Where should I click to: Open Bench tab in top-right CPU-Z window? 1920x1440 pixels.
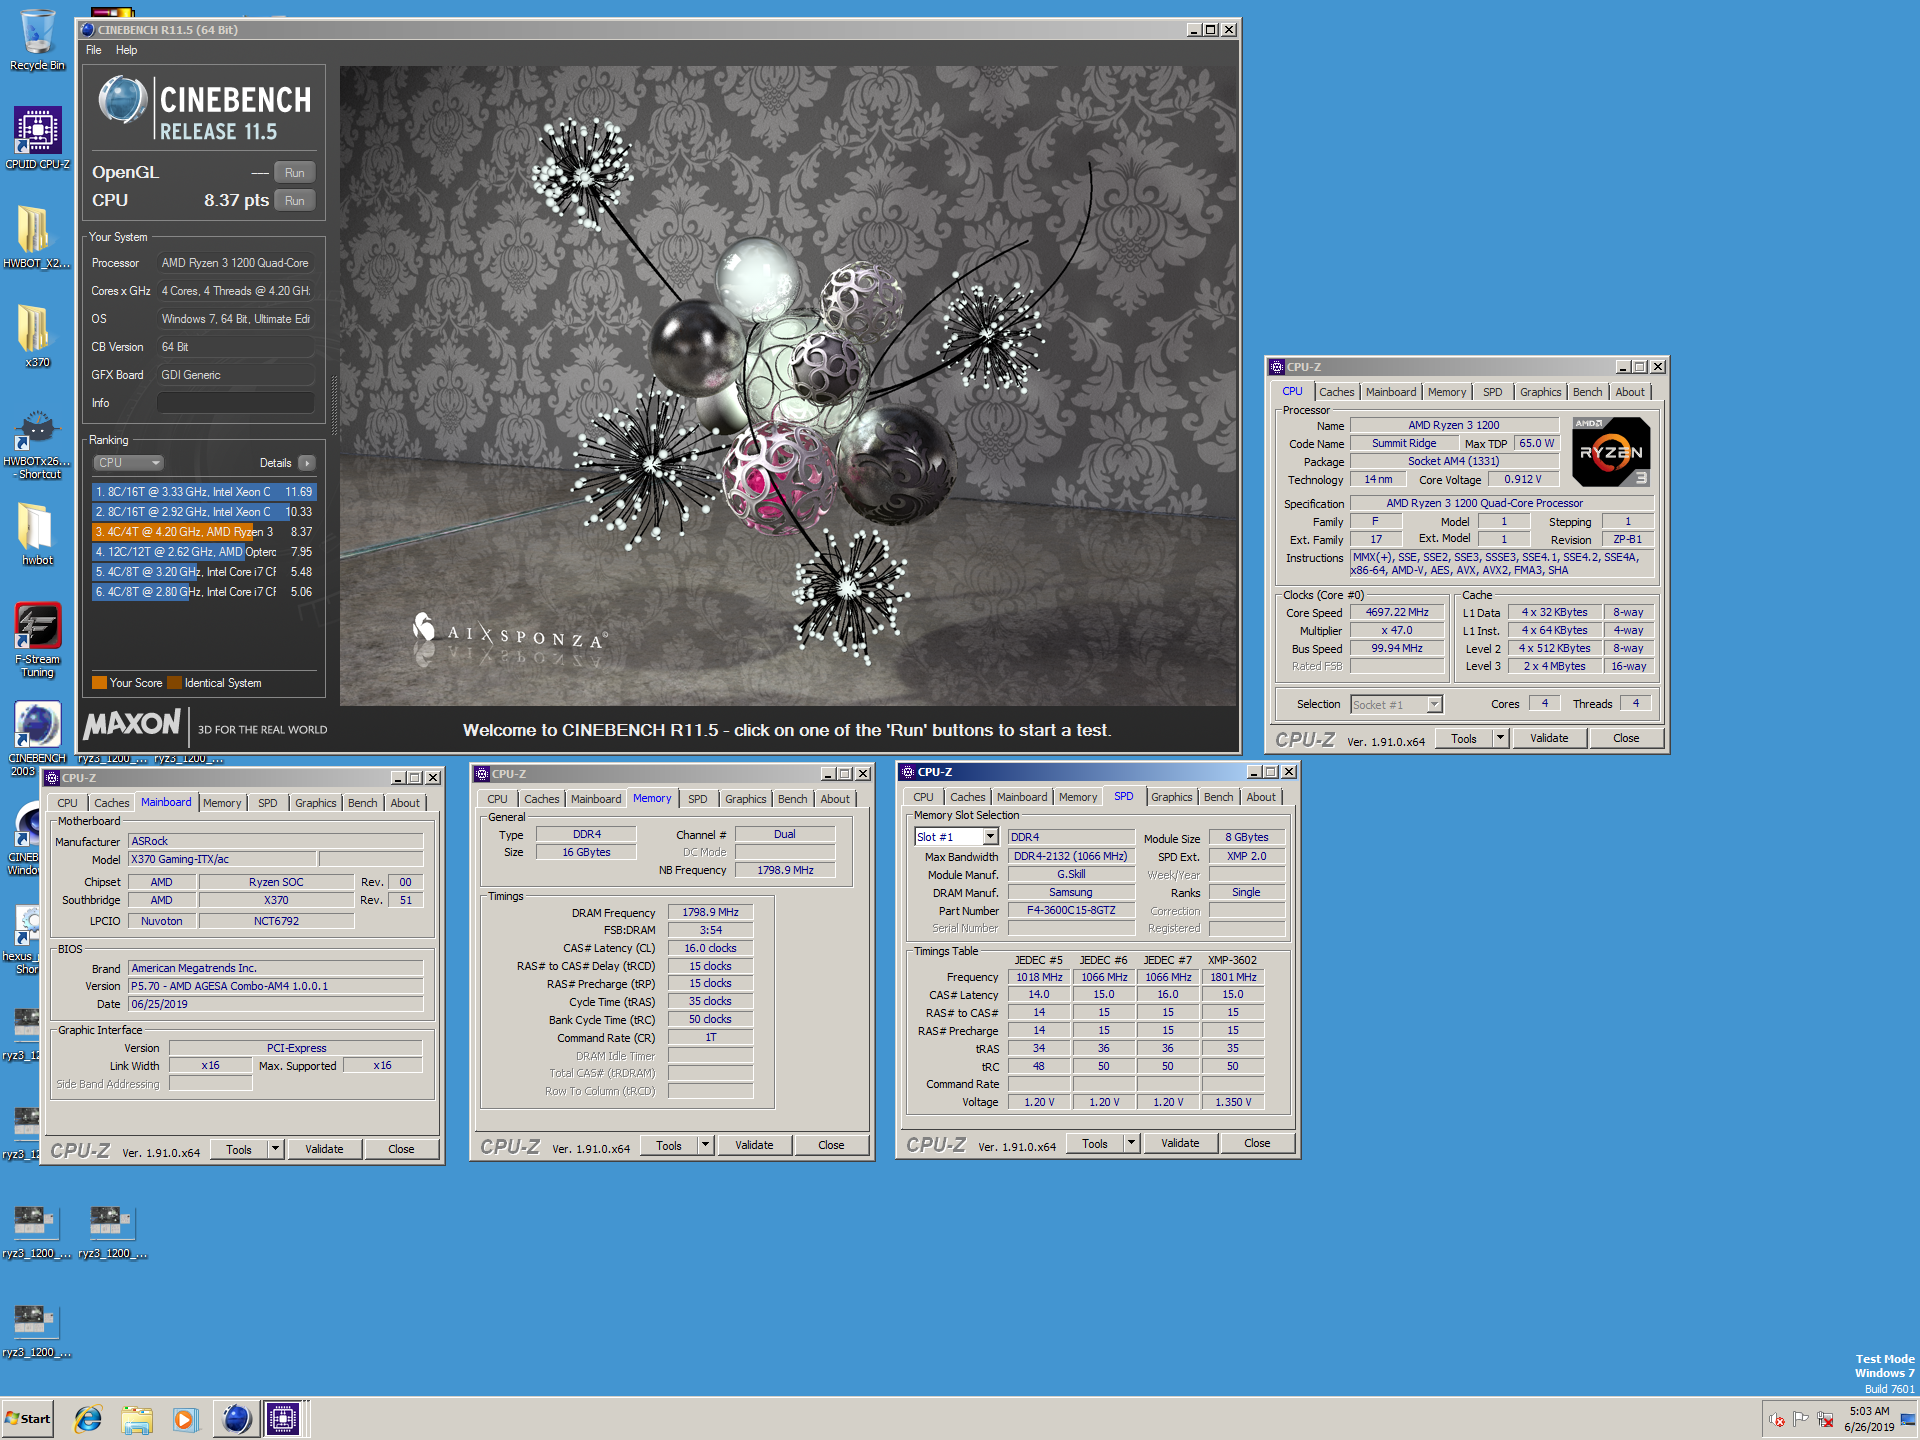[1587, 392]
